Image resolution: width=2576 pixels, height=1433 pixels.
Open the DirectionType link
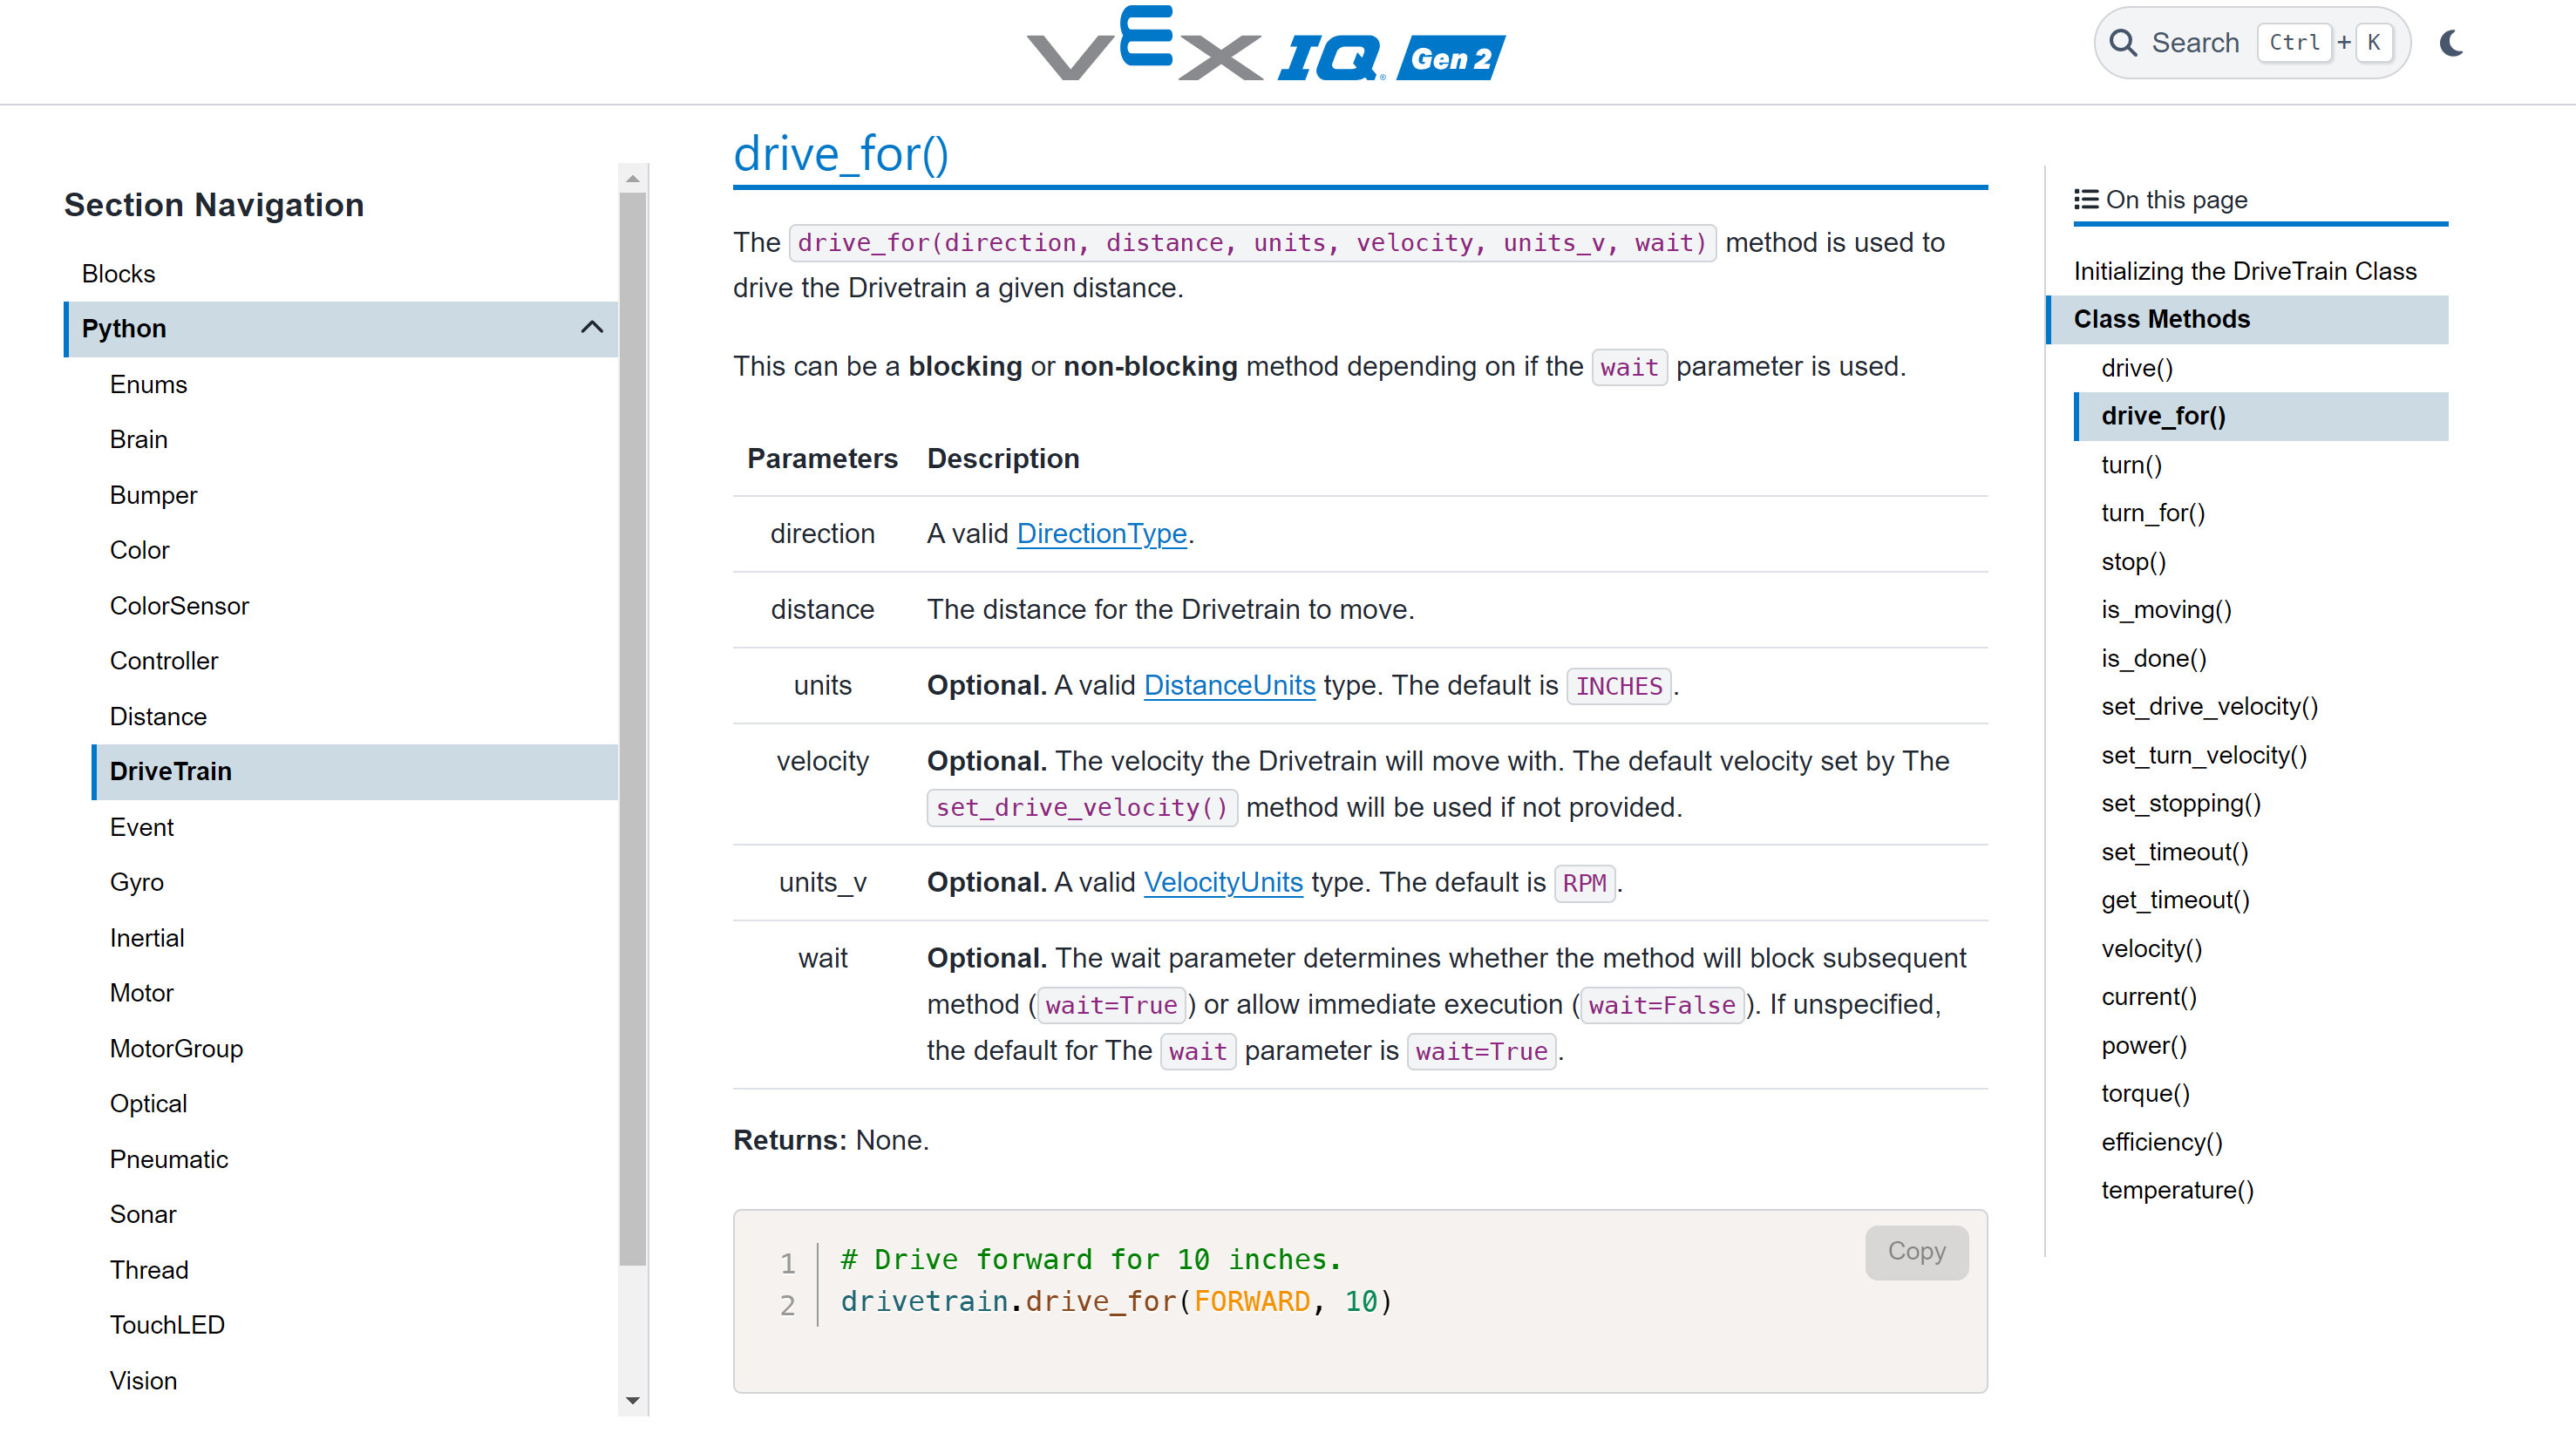[1100, 533]
